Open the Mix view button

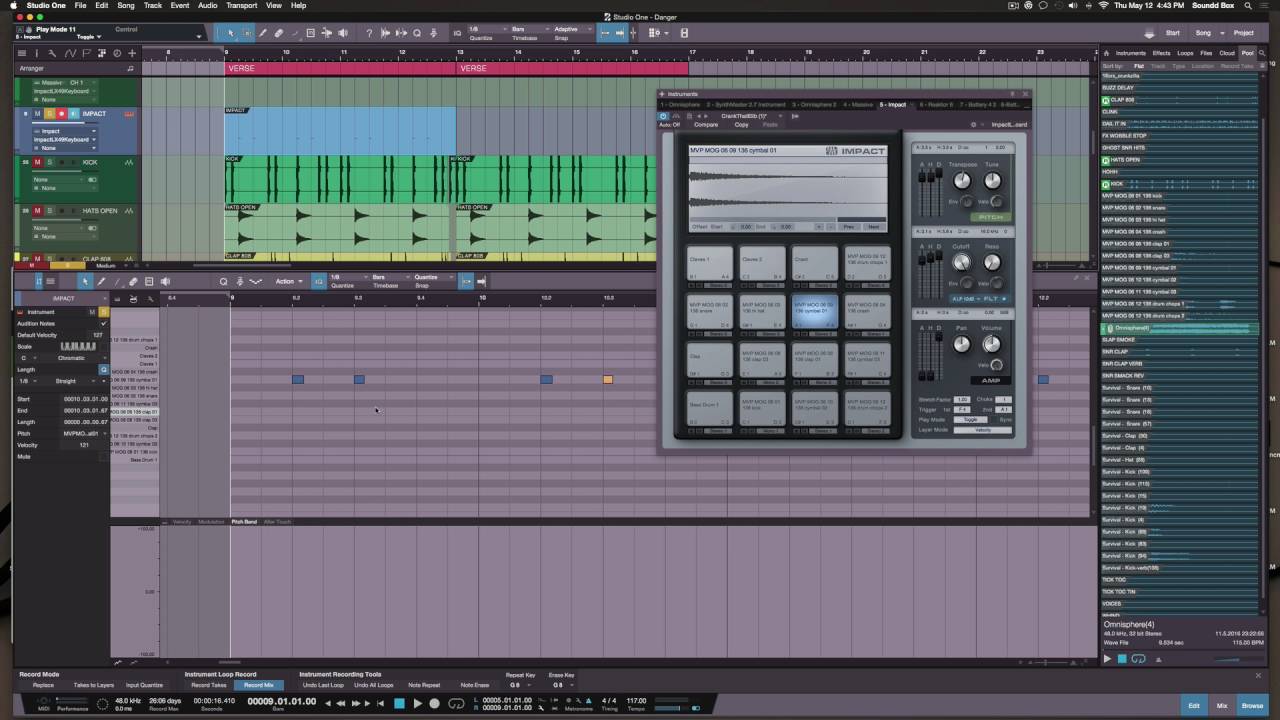click(1222, 706)
